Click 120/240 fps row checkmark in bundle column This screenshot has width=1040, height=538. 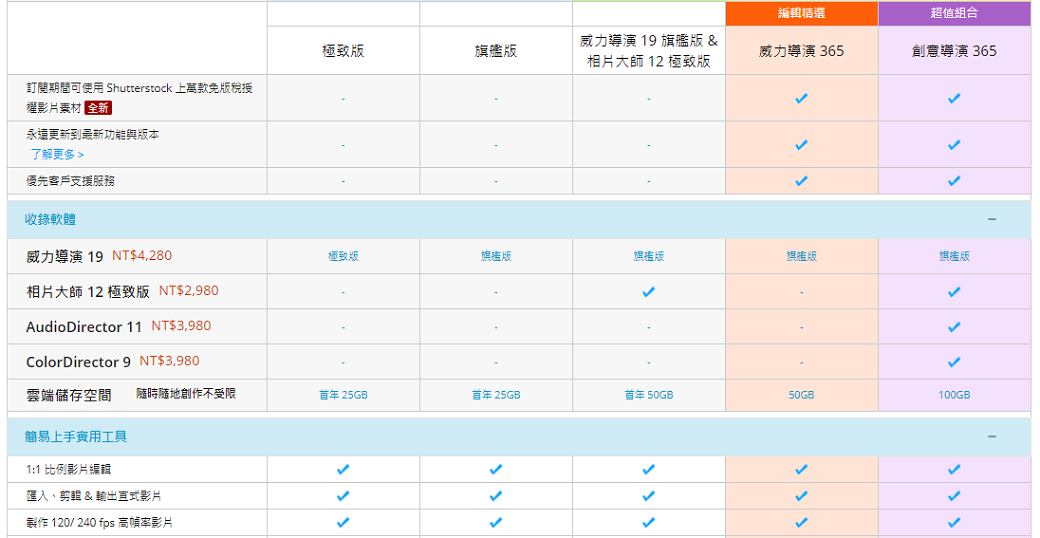(649, 523)
